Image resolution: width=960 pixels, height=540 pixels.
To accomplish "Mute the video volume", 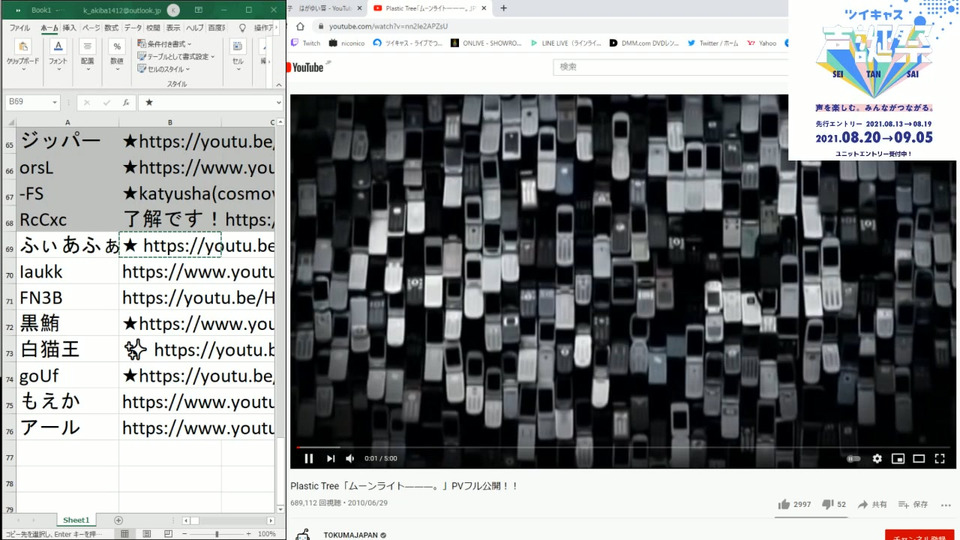I will [x=350, y=459].
